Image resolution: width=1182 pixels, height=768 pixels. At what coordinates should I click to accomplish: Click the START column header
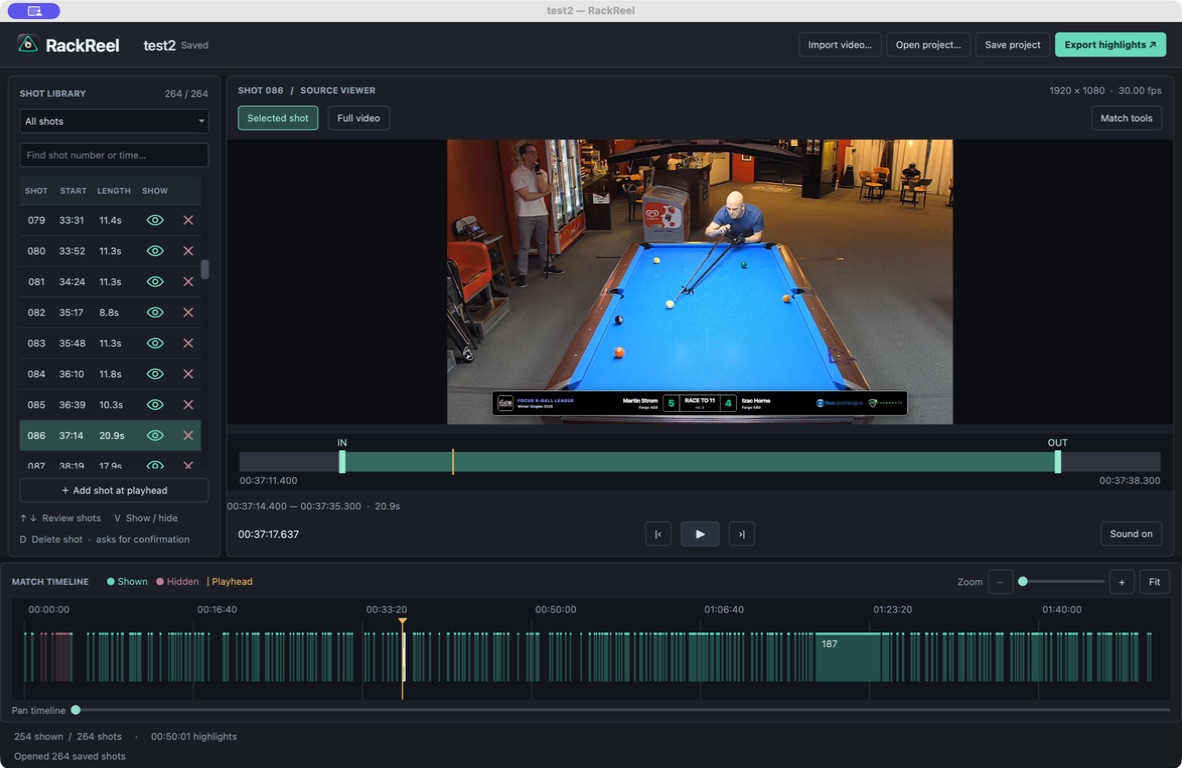point(73,191)
